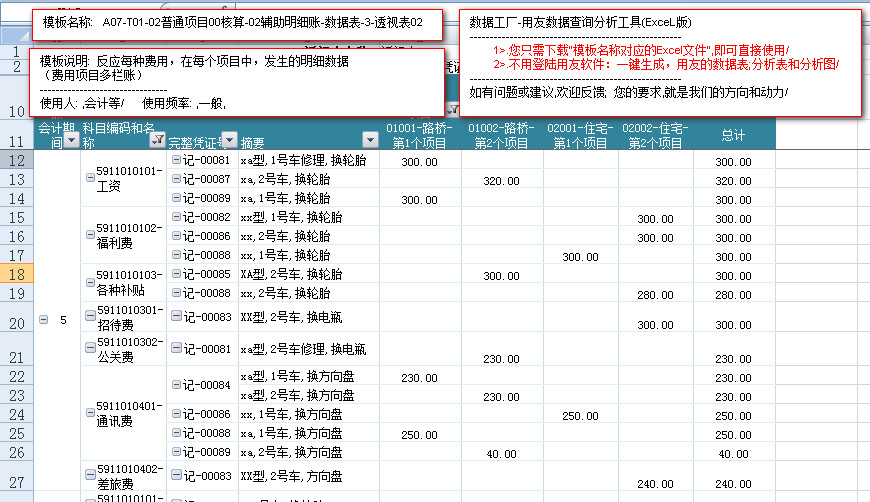
Task: Select the 02002-住宅-第2个项目 column header
Action: point(656,135)
